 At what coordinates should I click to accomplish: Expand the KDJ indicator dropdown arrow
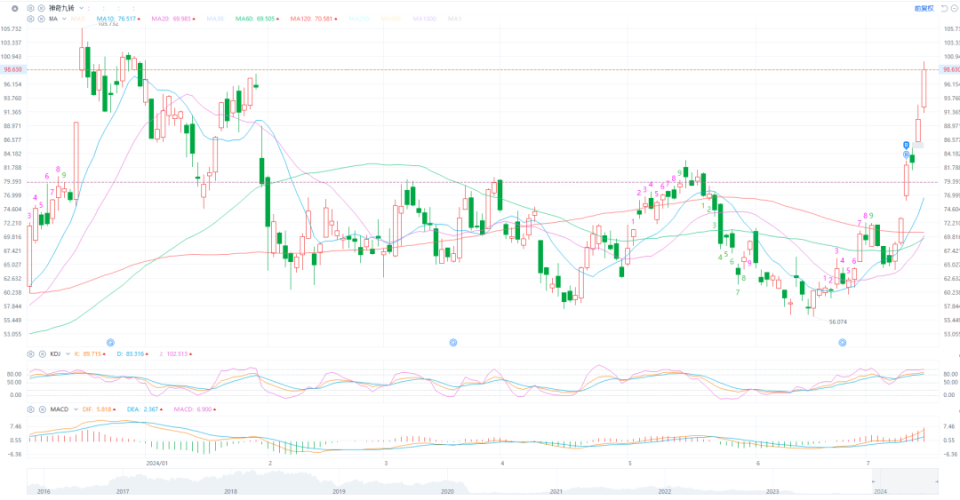tap(67, 354)
